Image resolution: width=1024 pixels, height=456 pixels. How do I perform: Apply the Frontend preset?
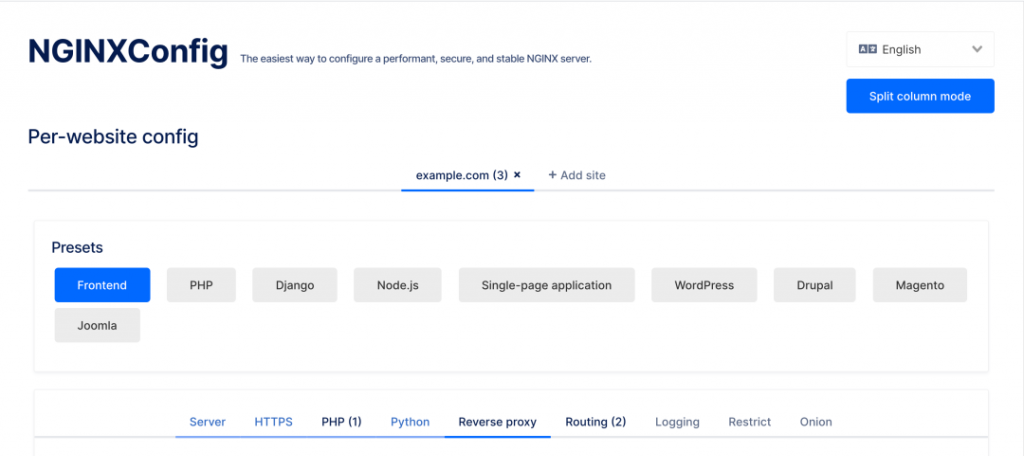coord(103,285)
